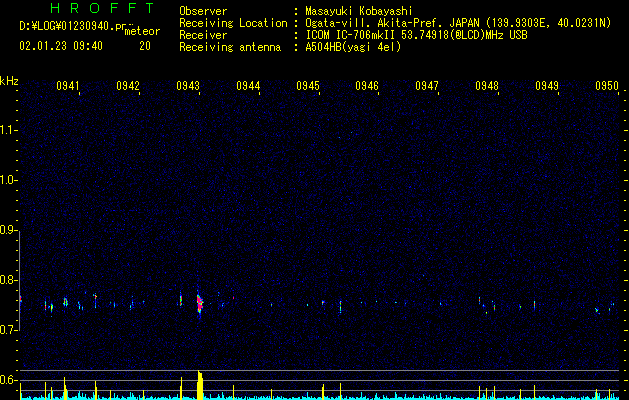Click the 'Receiving antenna' label
Screen dimensions: 629x400
point(230,47)
